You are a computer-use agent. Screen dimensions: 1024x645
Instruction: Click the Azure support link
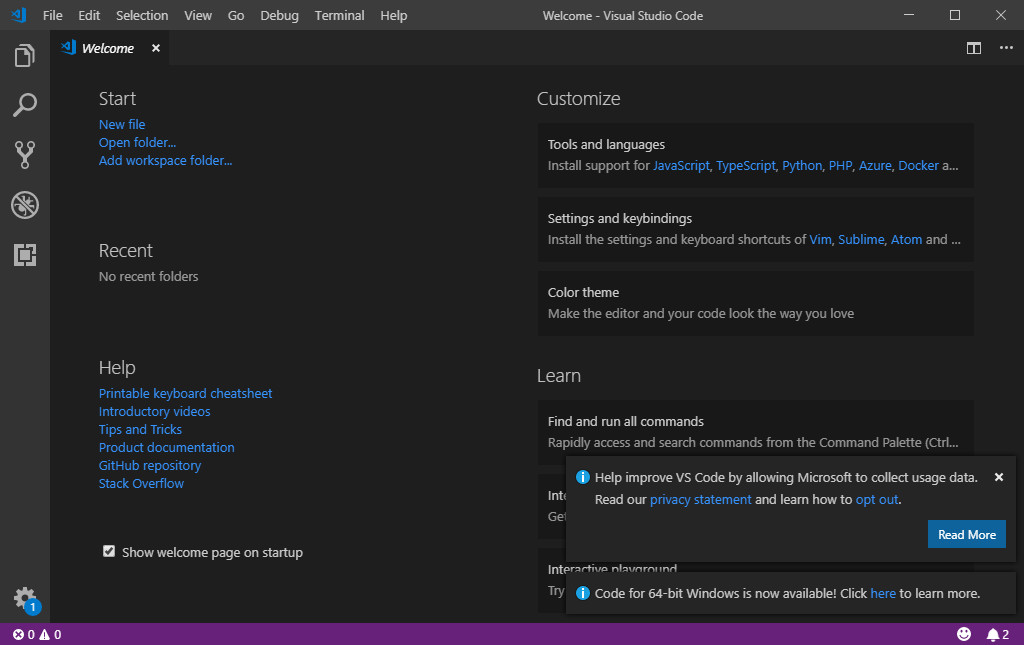pyautogui.click(x=875, y=166)
